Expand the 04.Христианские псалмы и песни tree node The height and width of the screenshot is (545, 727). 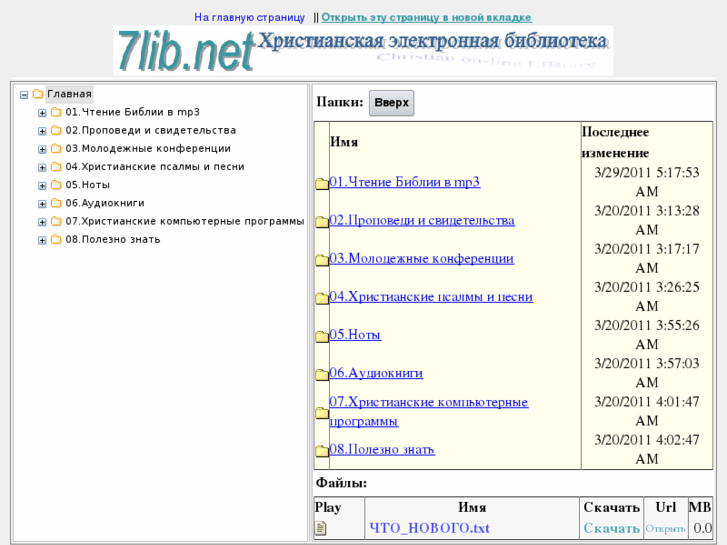tap(42, 167)
